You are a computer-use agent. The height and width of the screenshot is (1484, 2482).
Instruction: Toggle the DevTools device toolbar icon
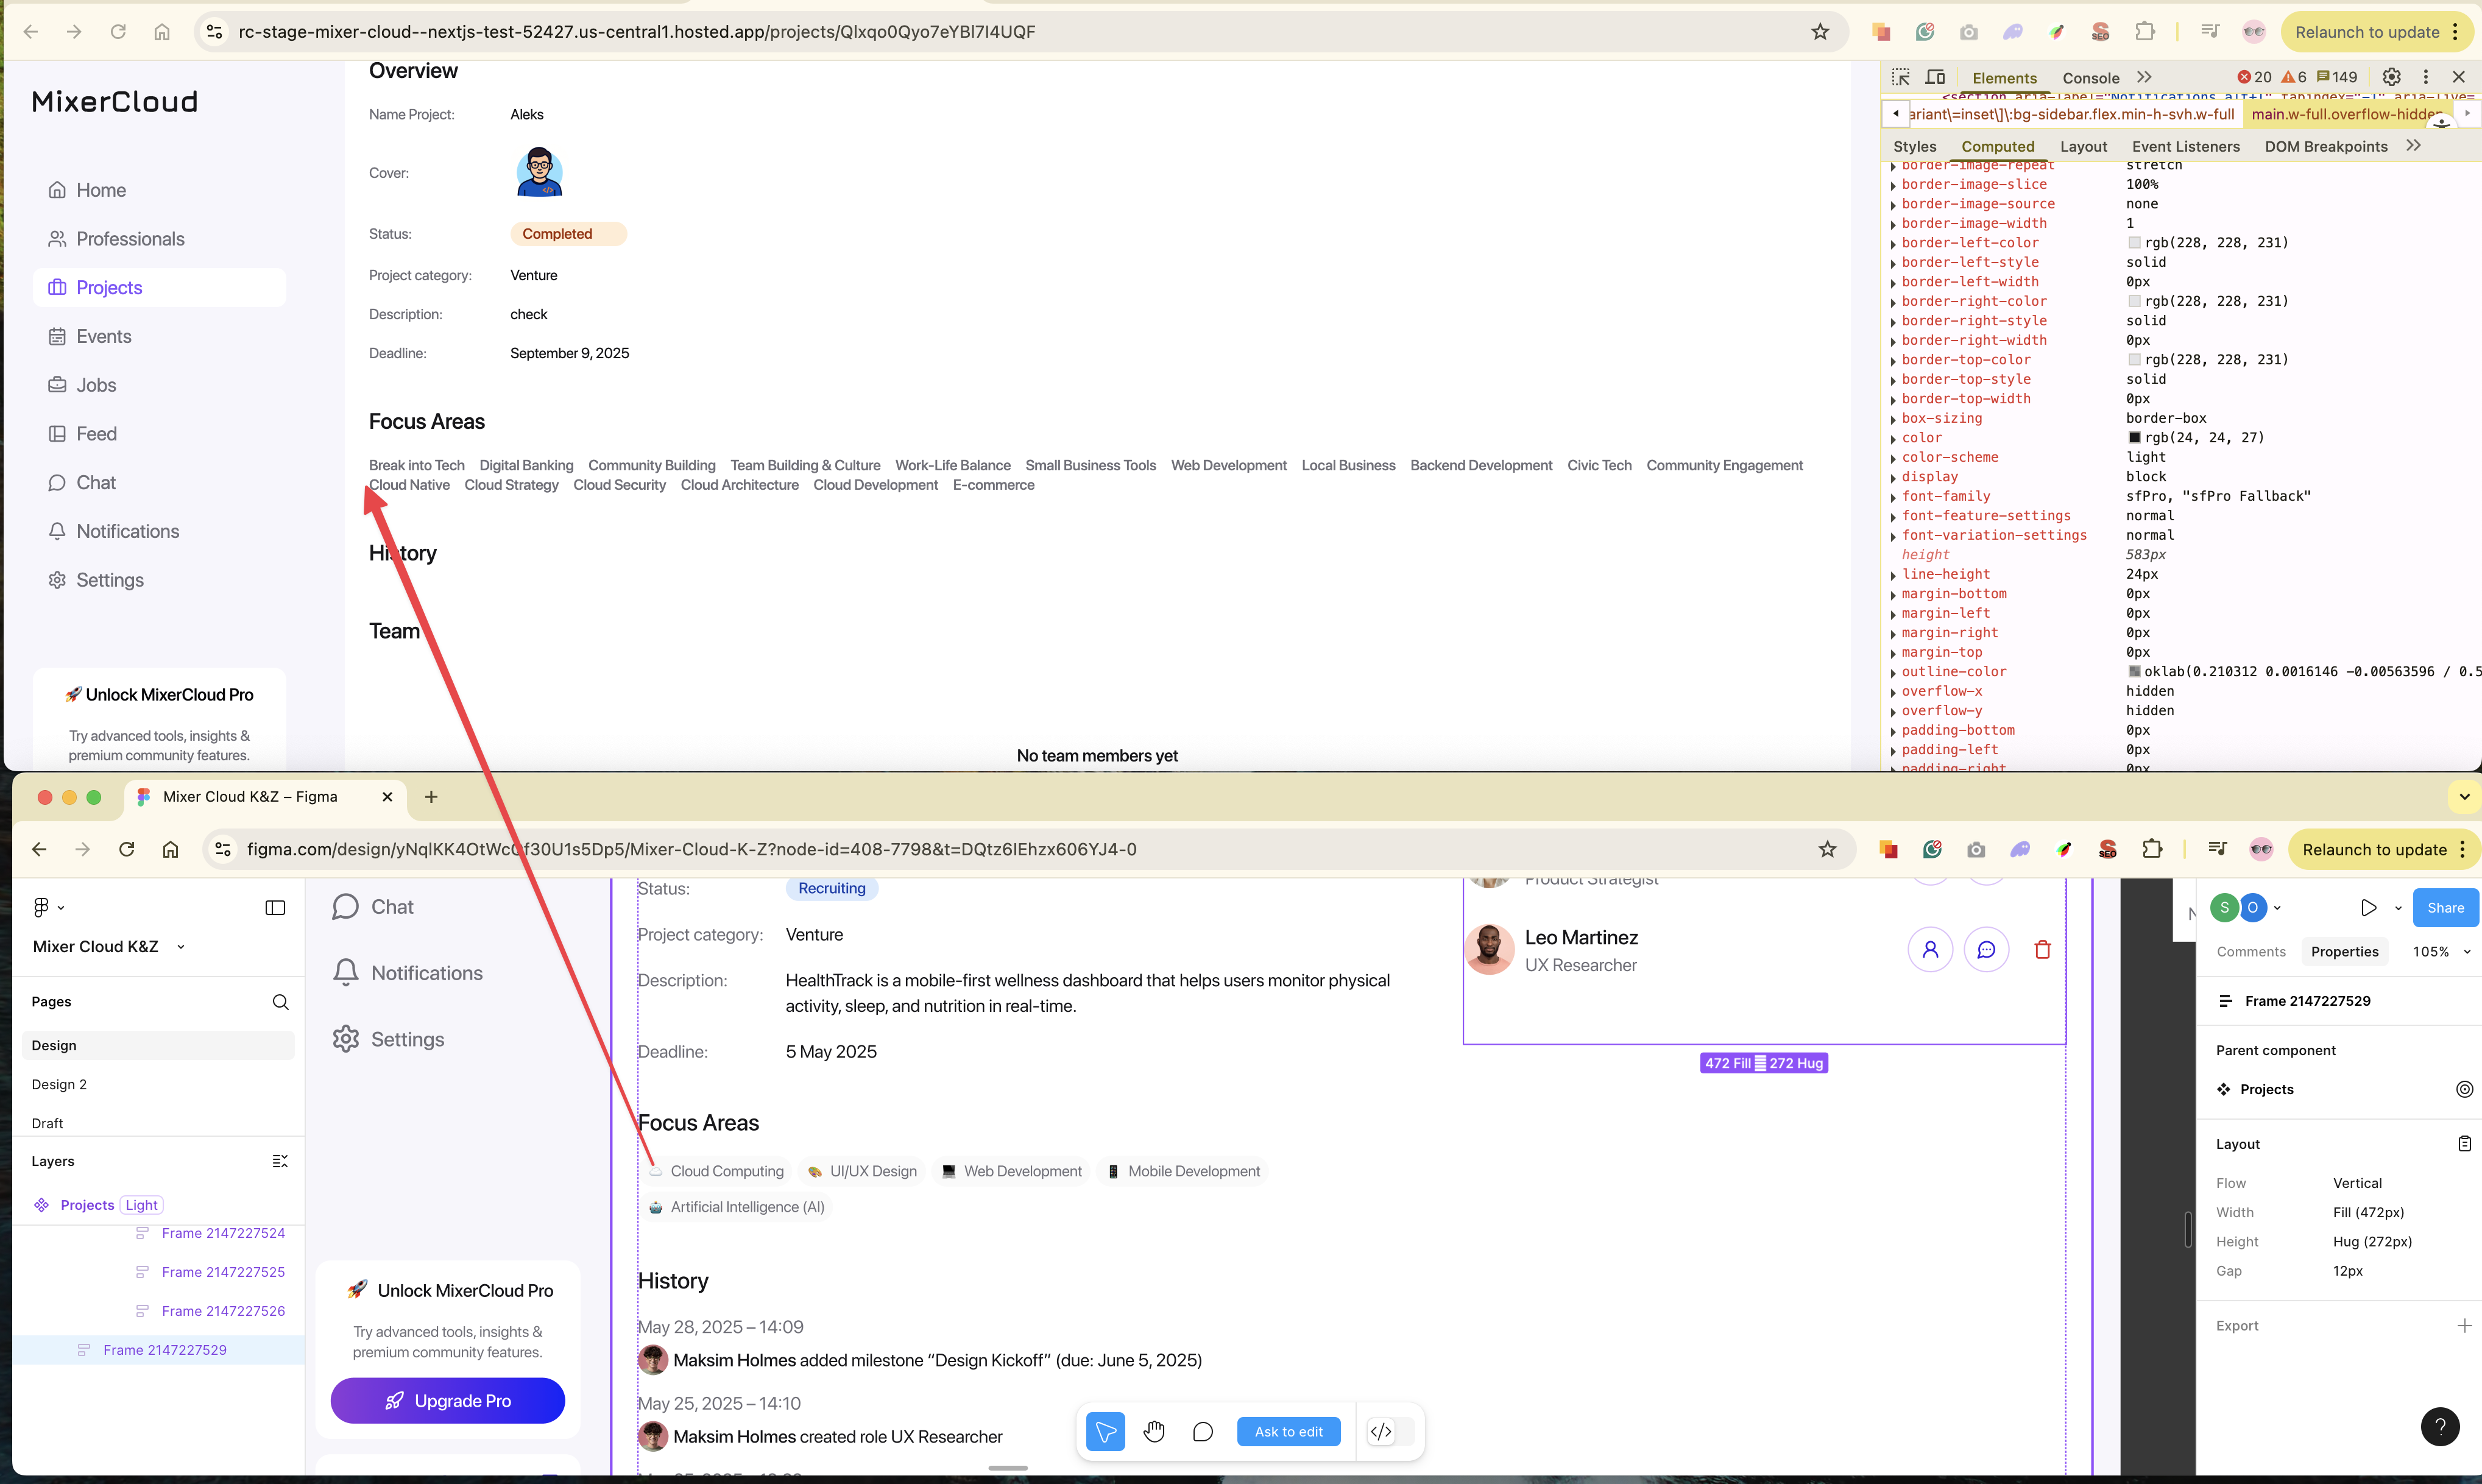pos(1936,77)
